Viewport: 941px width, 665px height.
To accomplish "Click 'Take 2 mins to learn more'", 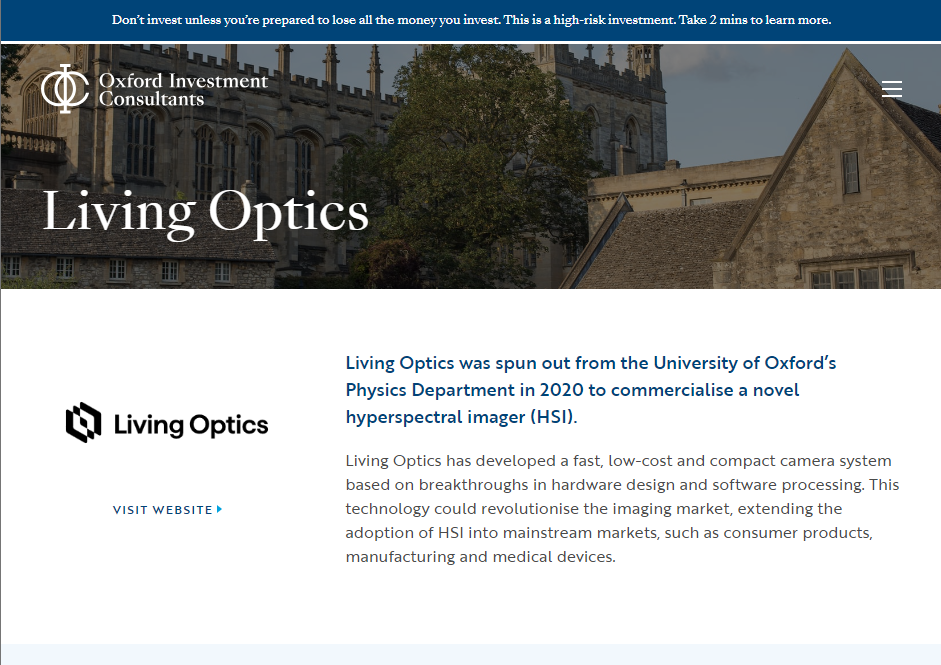I will tap(756, 19).
